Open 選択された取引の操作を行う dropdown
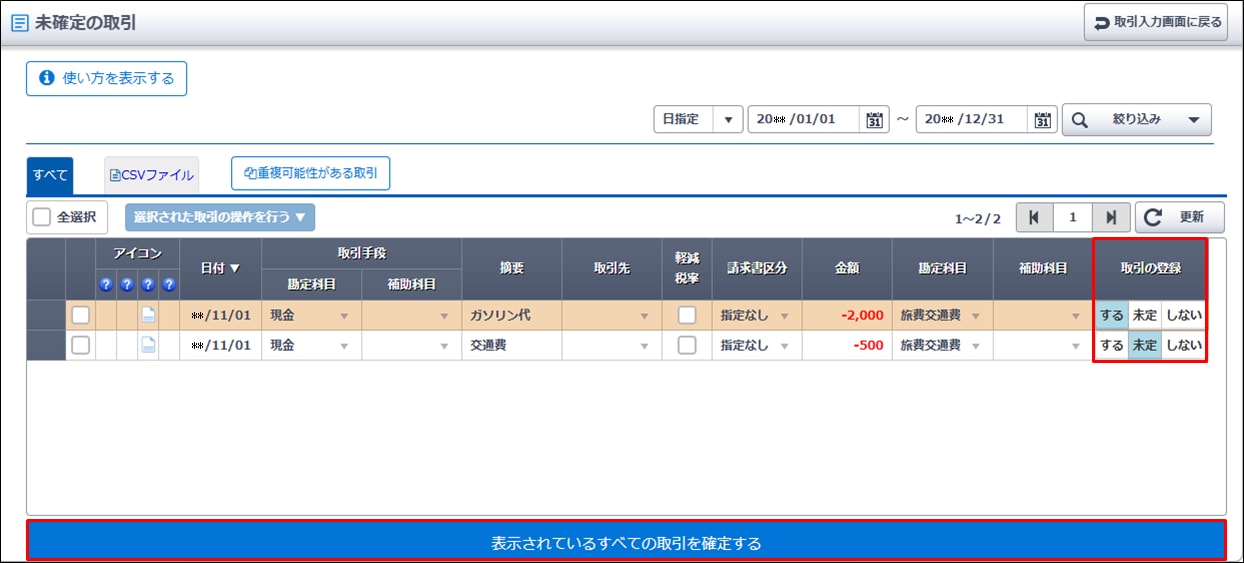The width and height of the screenshot is (1244, 563). pyautogui.click(x=220, y=217)
